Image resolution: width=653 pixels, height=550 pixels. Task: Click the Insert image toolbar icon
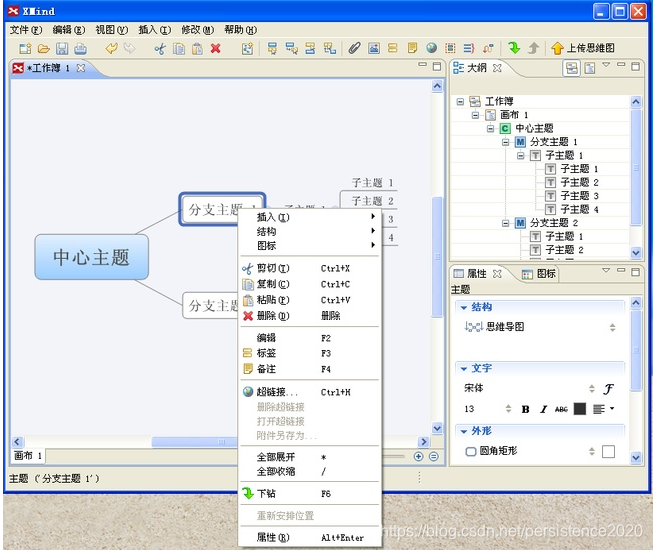[x=374, y=48]
